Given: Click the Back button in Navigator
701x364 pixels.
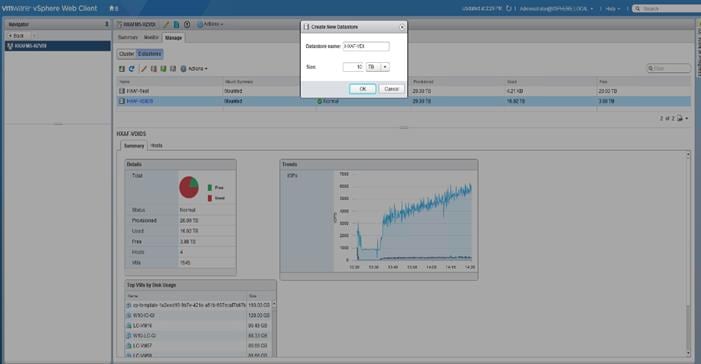Looking at the screenshot, I should pyautogui.click(x=17, y=36).
